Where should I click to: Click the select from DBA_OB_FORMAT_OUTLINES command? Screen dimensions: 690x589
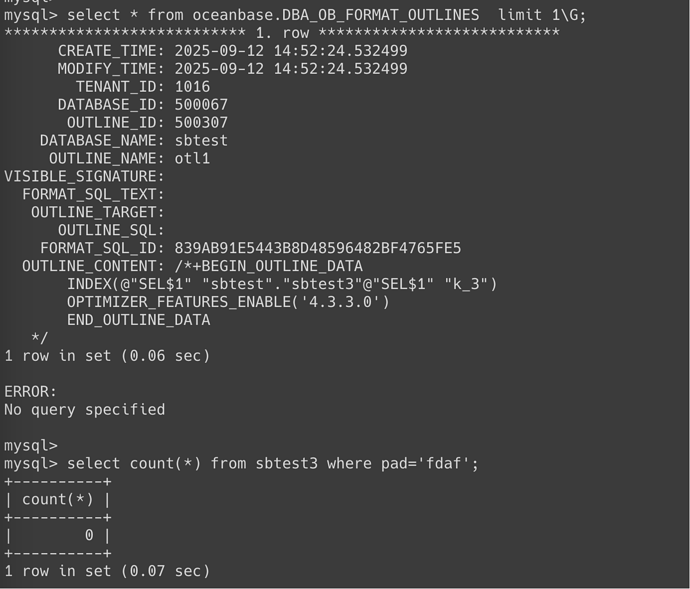[x=327, y=15]
